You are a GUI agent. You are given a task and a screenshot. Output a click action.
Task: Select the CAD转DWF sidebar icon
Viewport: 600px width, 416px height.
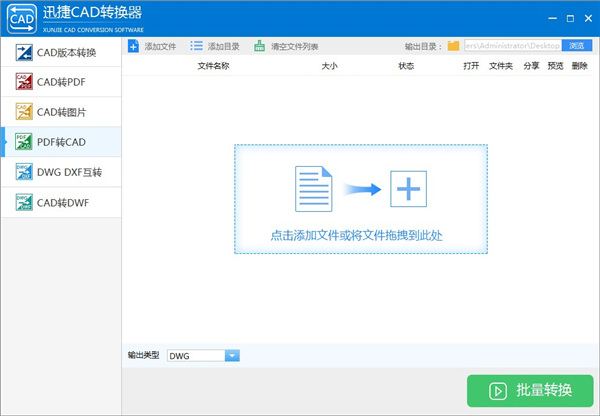coord(24,202)
